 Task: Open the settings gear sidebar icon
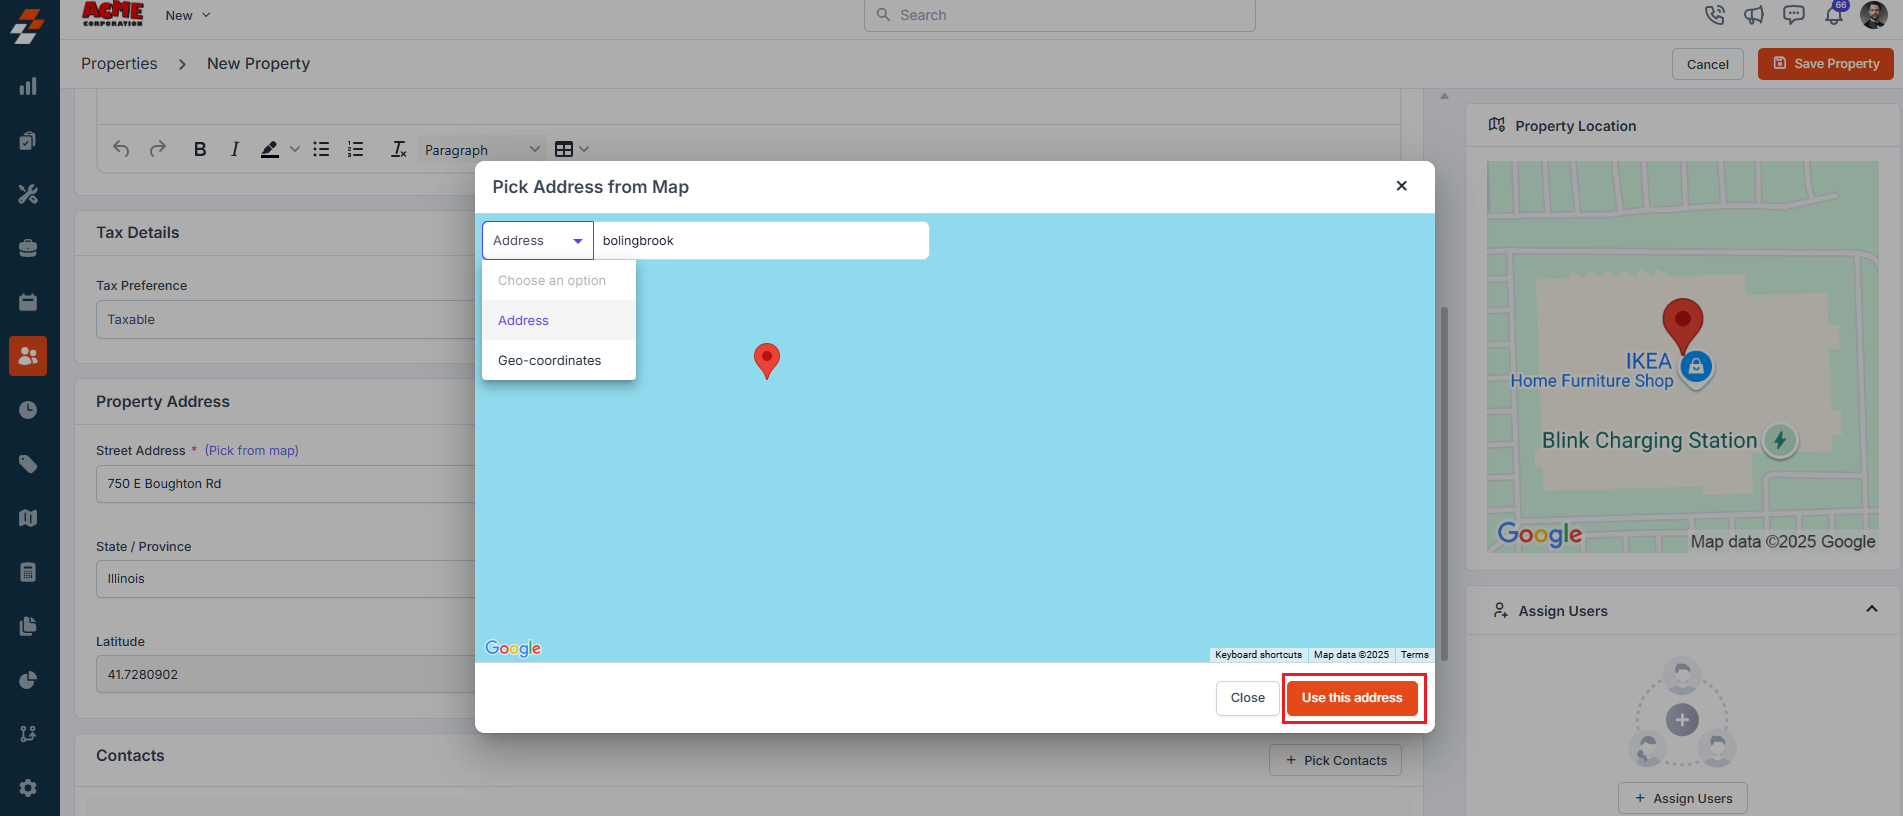[x=28, y=788]
